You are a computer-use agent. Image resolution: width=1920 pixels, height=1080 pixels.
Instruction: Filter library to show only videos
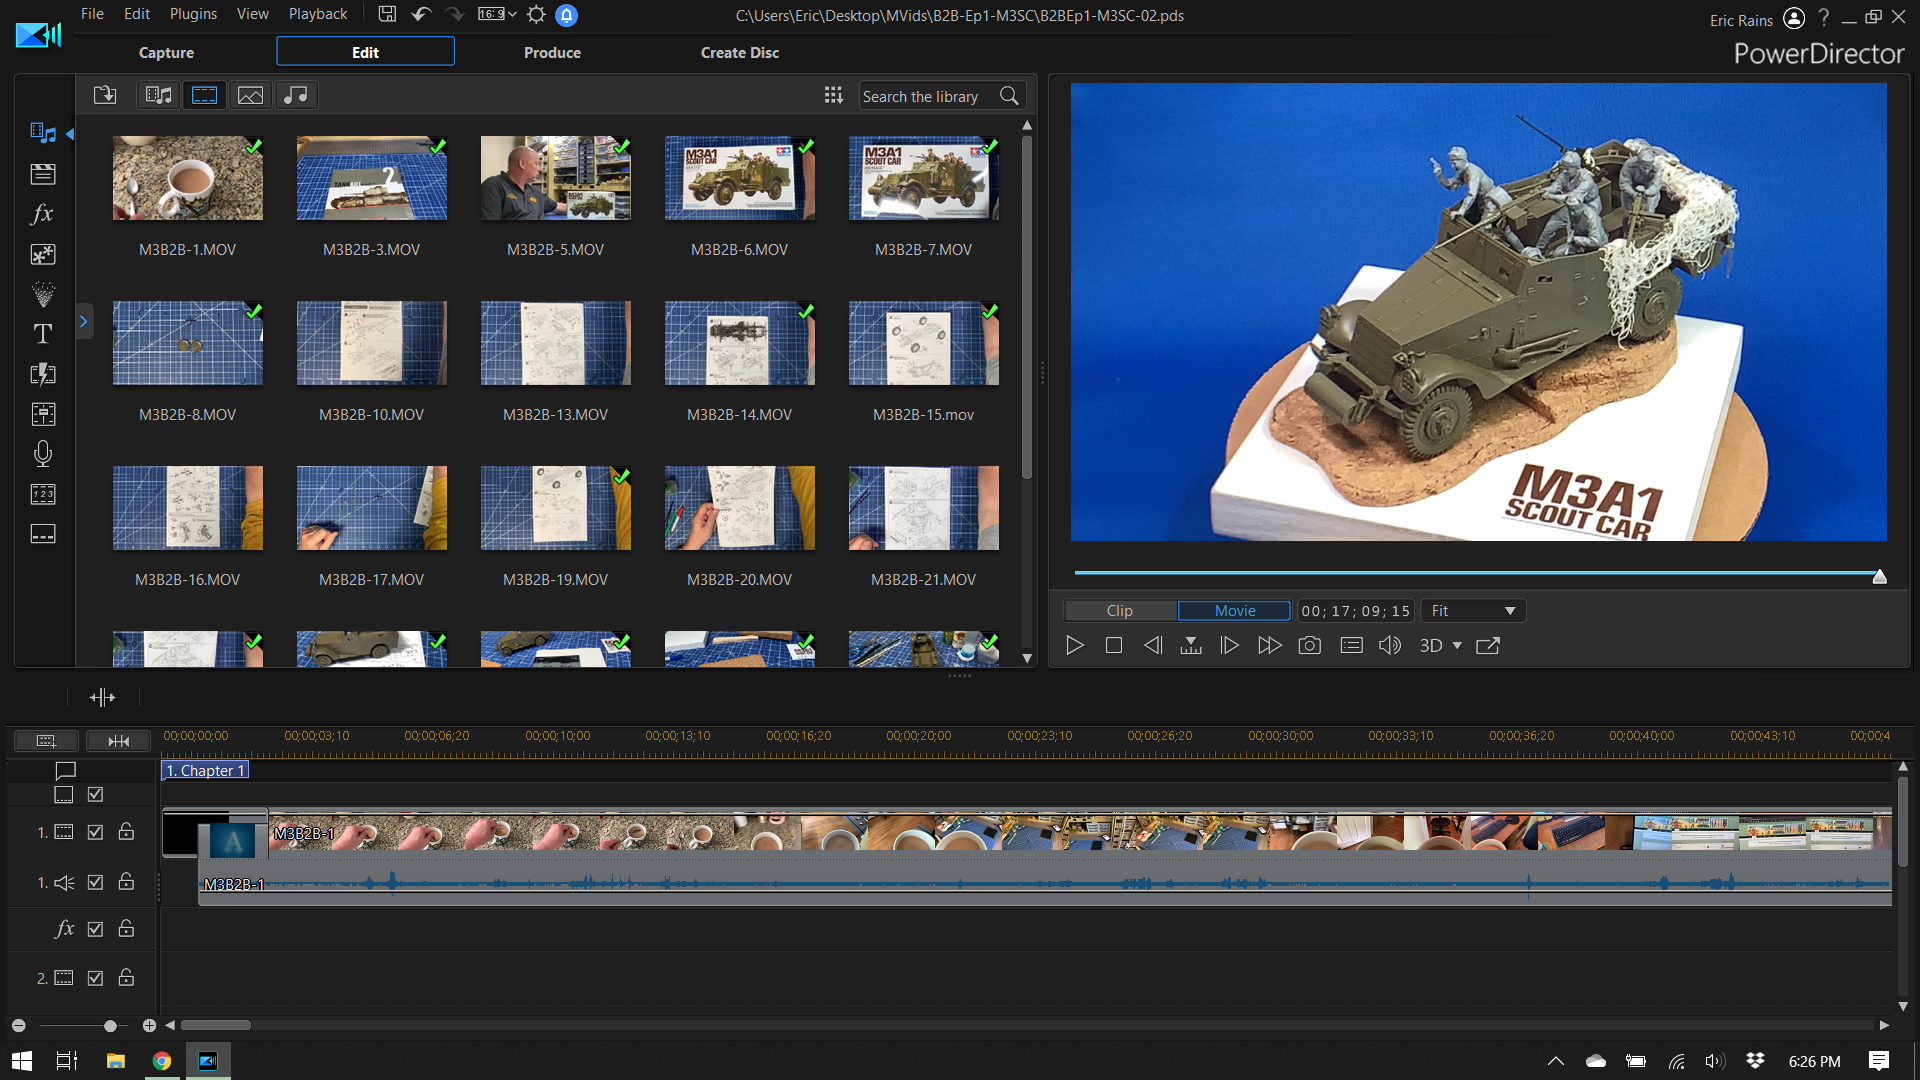204,95
